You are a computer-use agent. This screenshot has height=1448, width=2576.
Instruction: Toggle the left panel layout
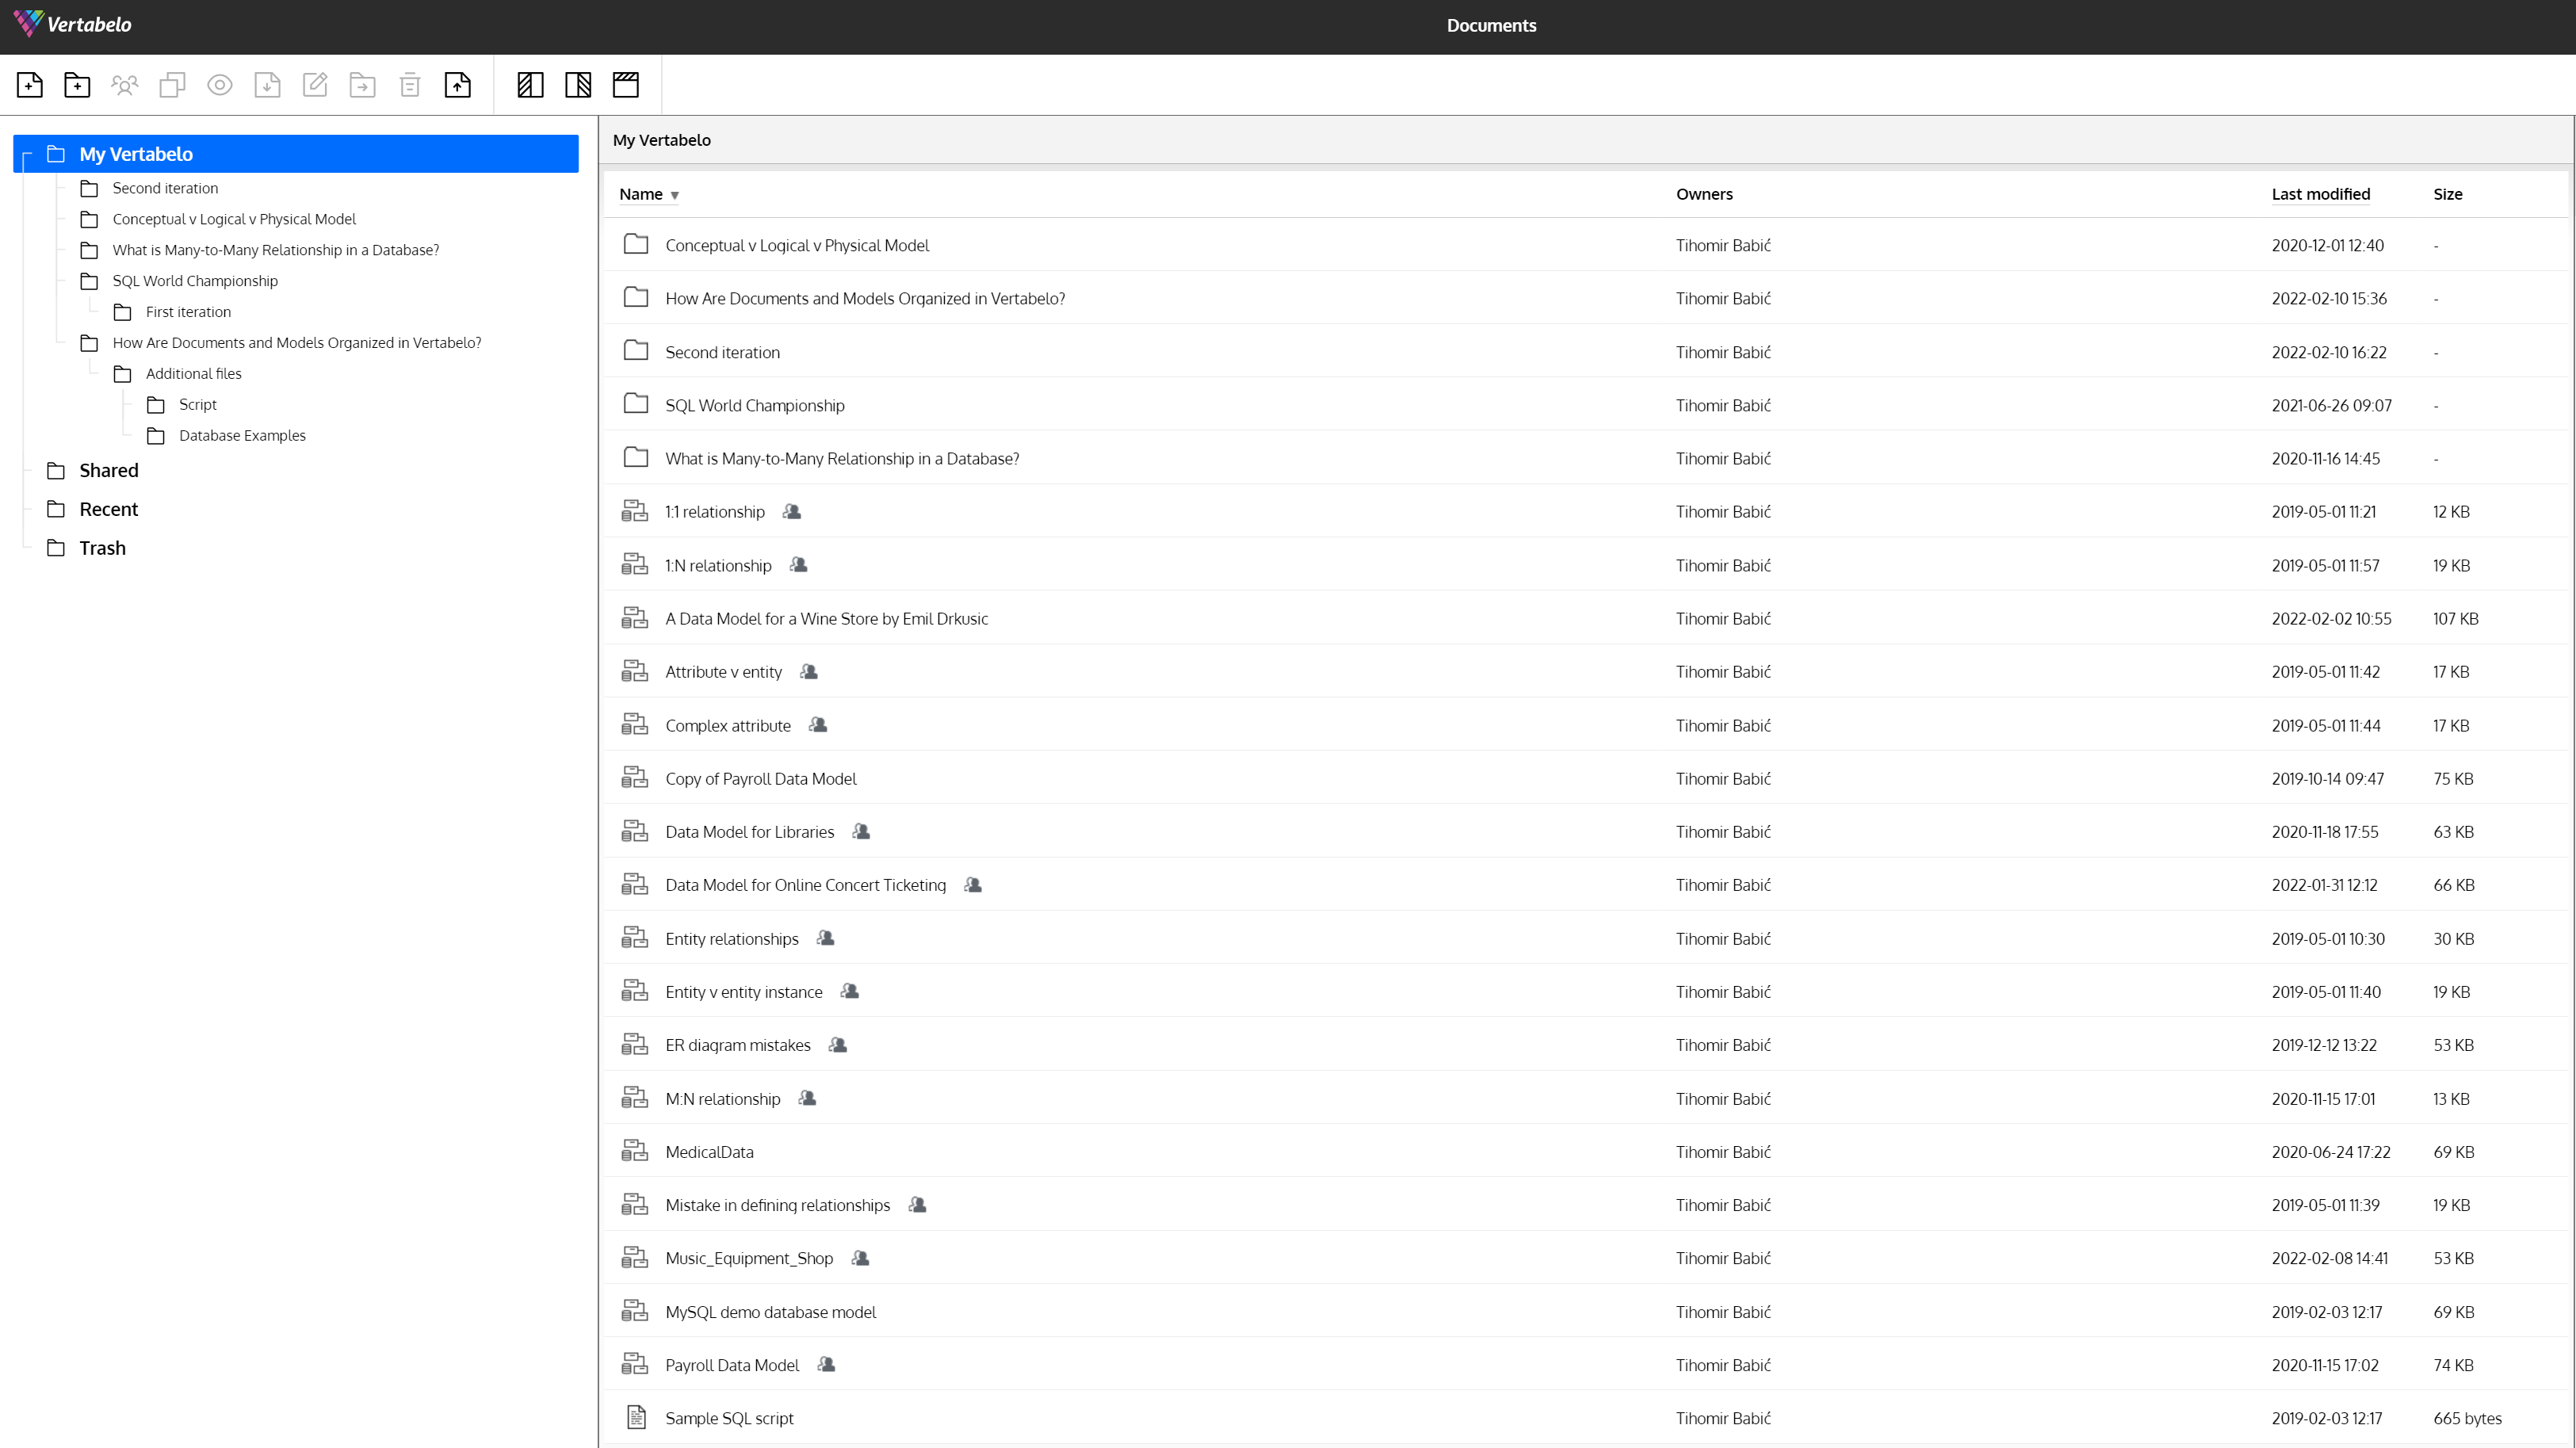click(x=530, y=85)
